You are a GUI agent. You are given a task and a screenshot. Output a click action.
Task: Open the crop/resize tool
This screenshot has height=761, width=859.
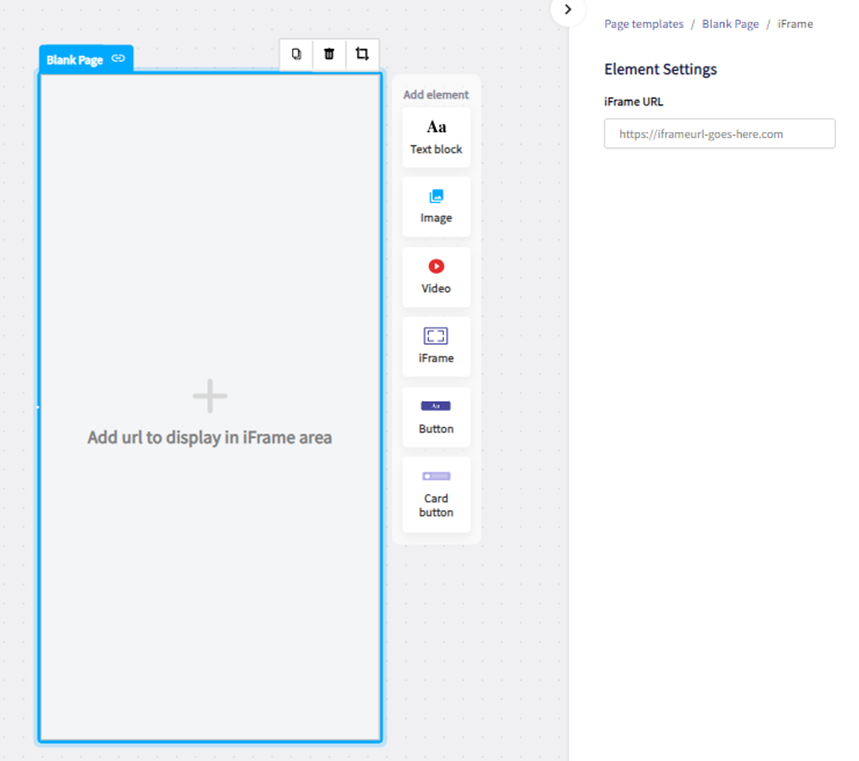[x=362, y=54]
